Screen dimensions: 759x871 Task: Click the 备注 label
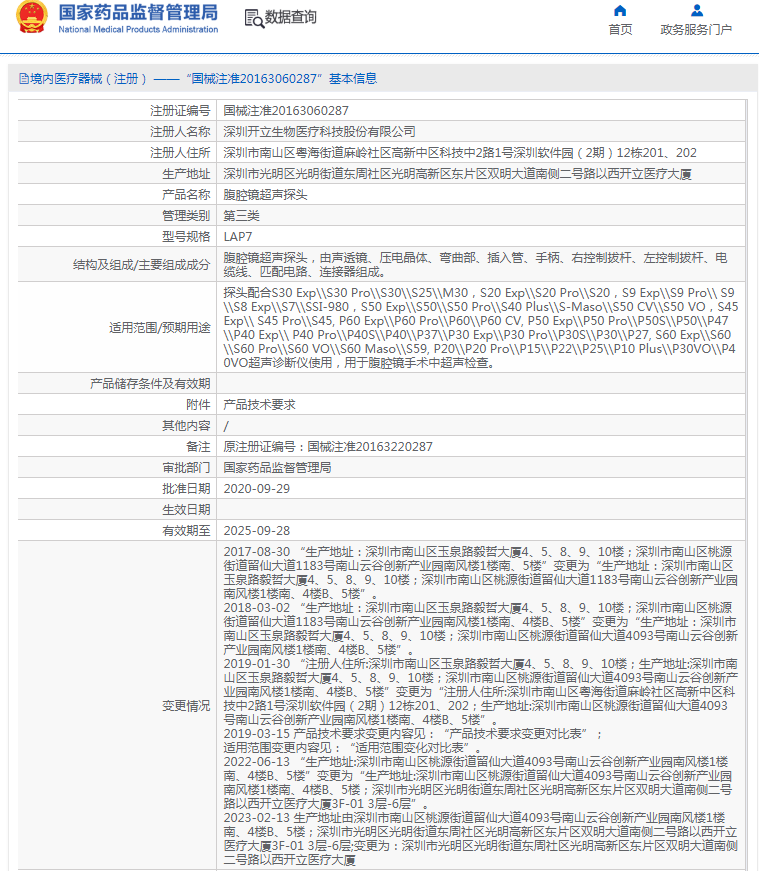coord(198,447)
